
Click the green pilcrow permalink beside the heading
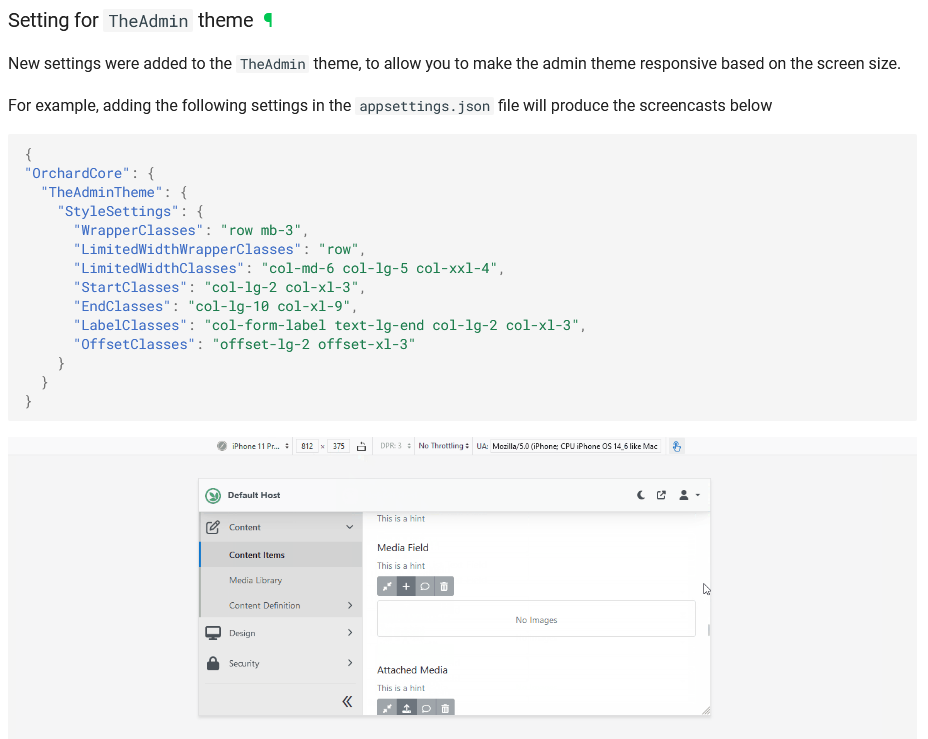268,21
